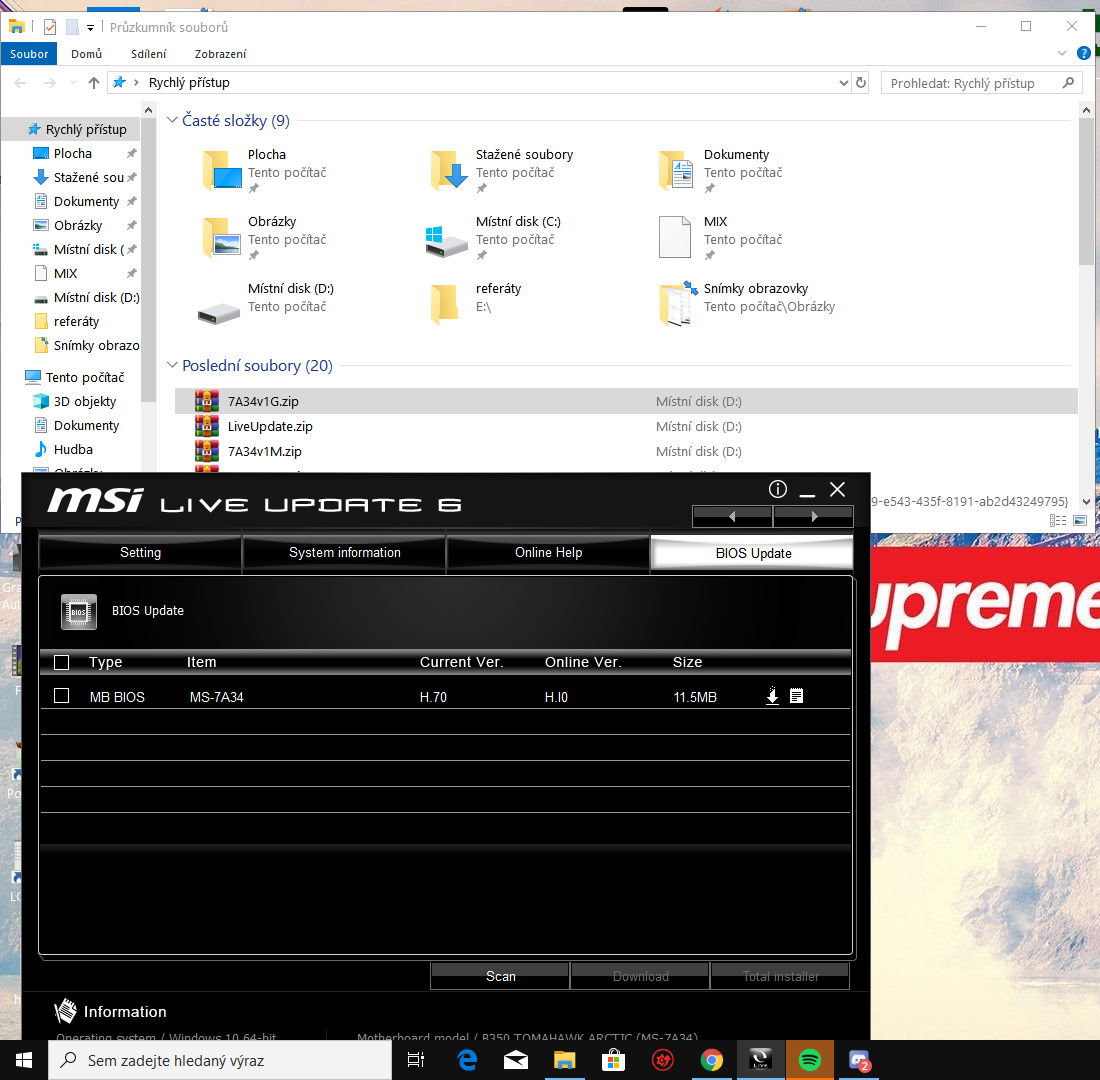The image size is (1100, 1080).
Task: Select referáty in navigation pane
Action: click(x=67, y=321)
